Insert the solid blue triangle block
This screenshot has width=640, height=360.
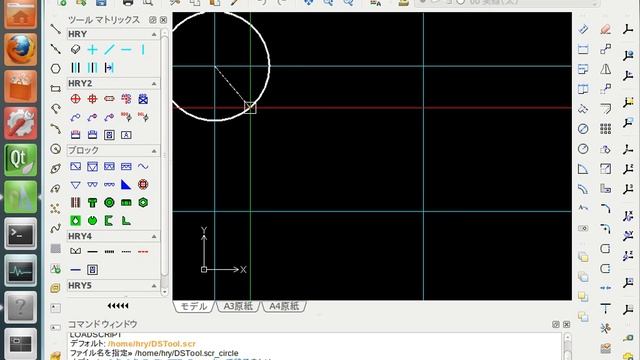coord(126,184)
